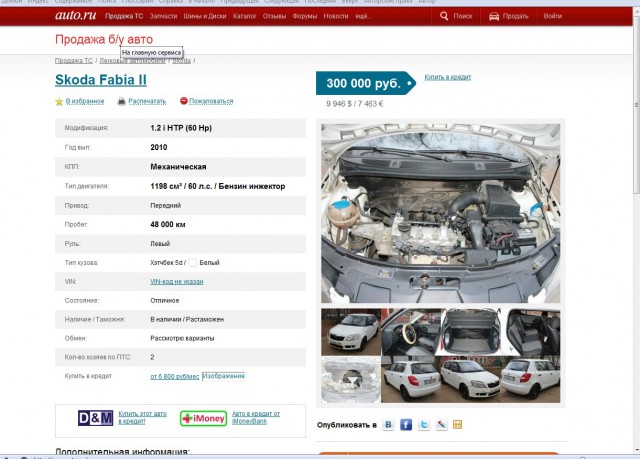Click the 1.2 i HTP (60 Hp) value
640x459 pixels.
coord(181,128)
